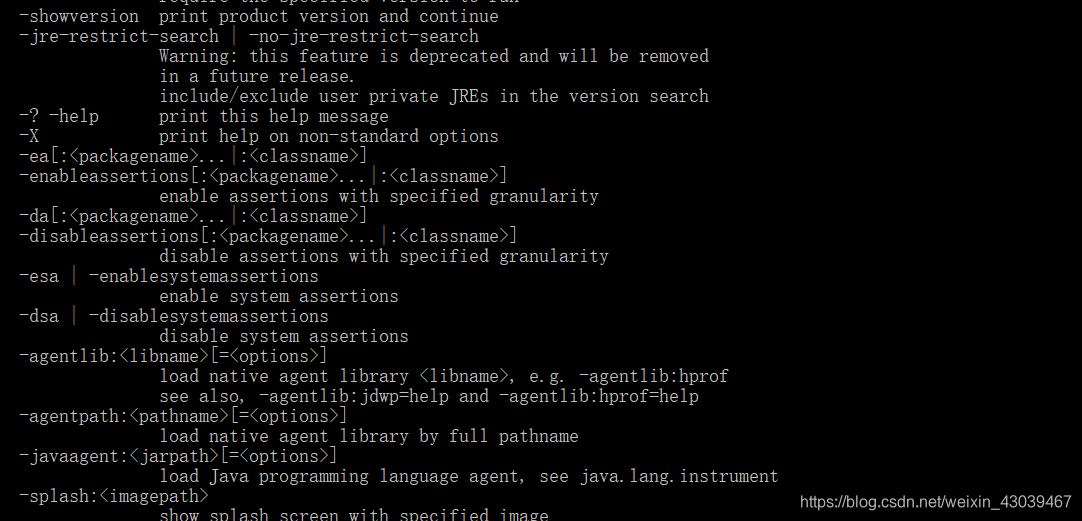
Task: Click the '-disableassertions' option line
Action: click(268, 236)
